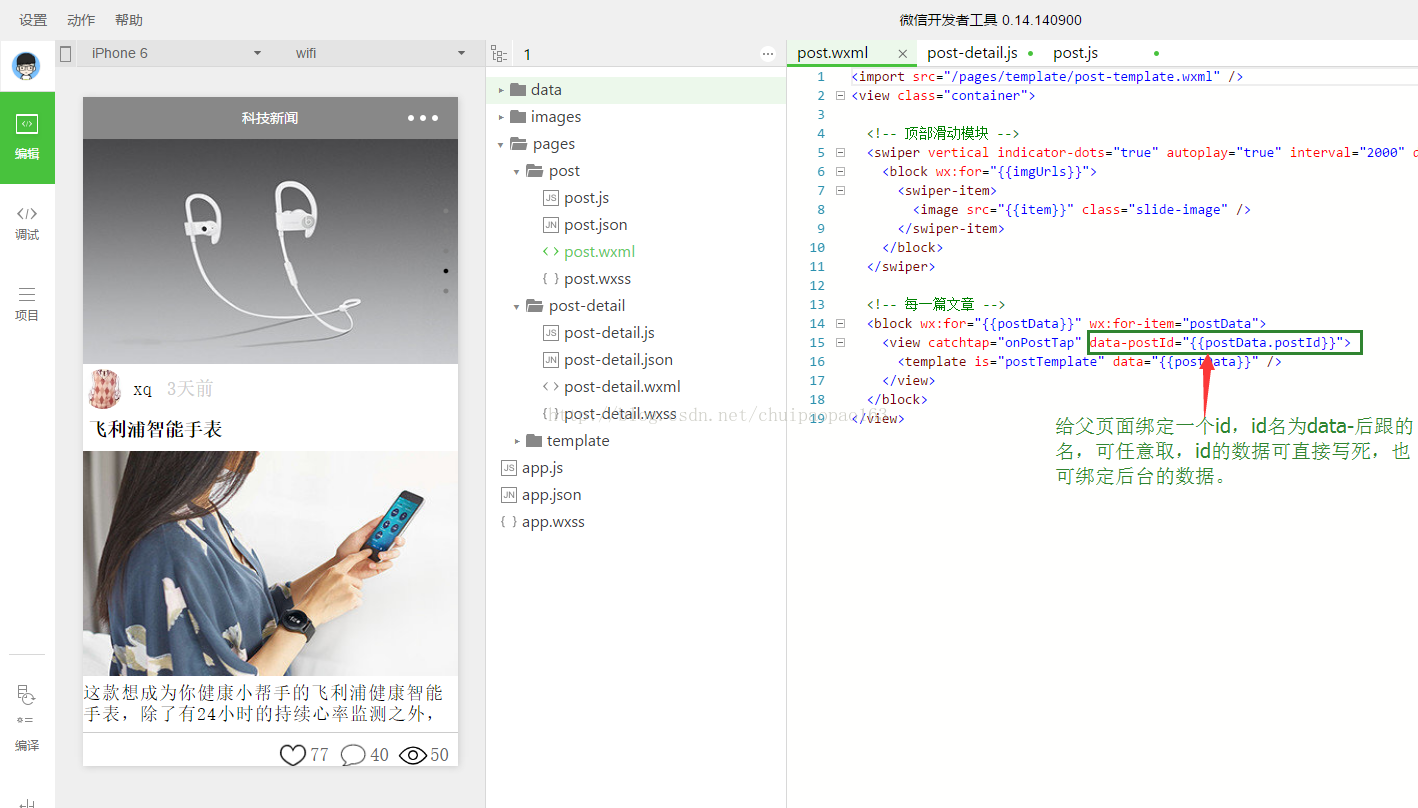Open the 动作 menu

click(x=81, y=20)
